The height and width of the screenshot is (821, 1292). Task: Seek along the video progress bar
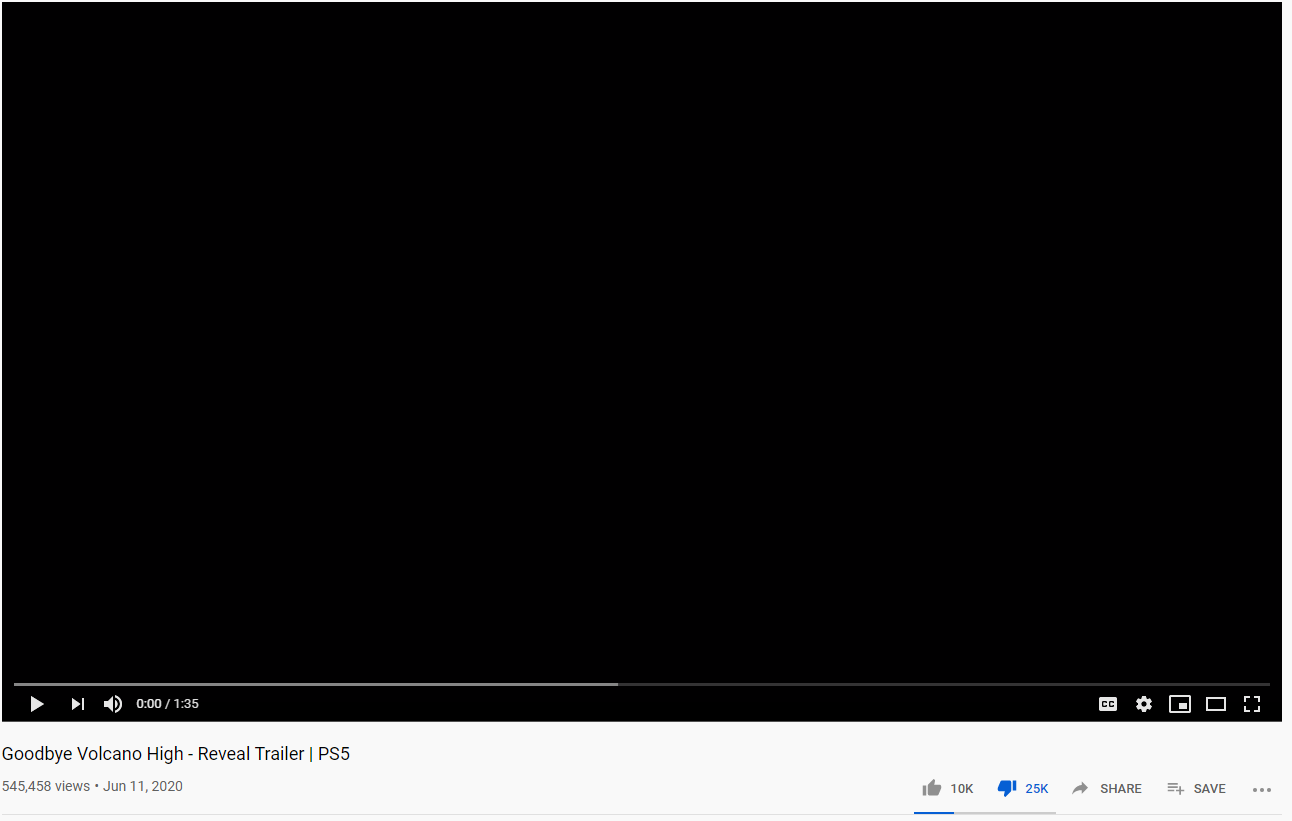[x=642, y=684]
